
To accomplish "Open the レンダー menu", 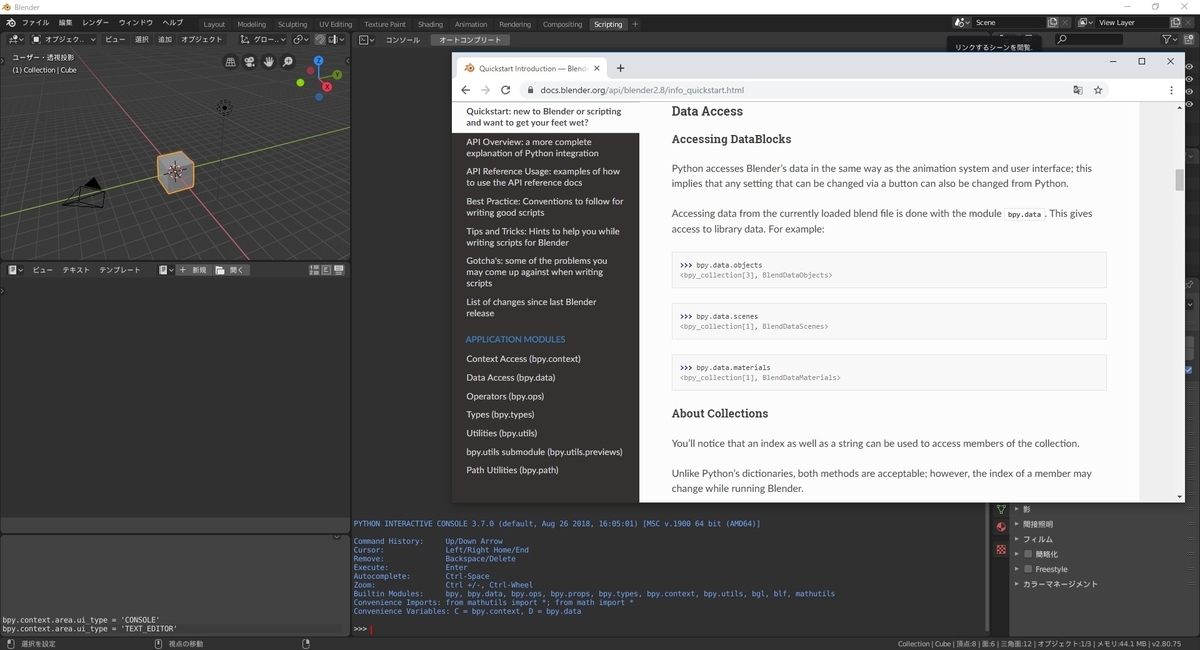I will click(96, 23).
